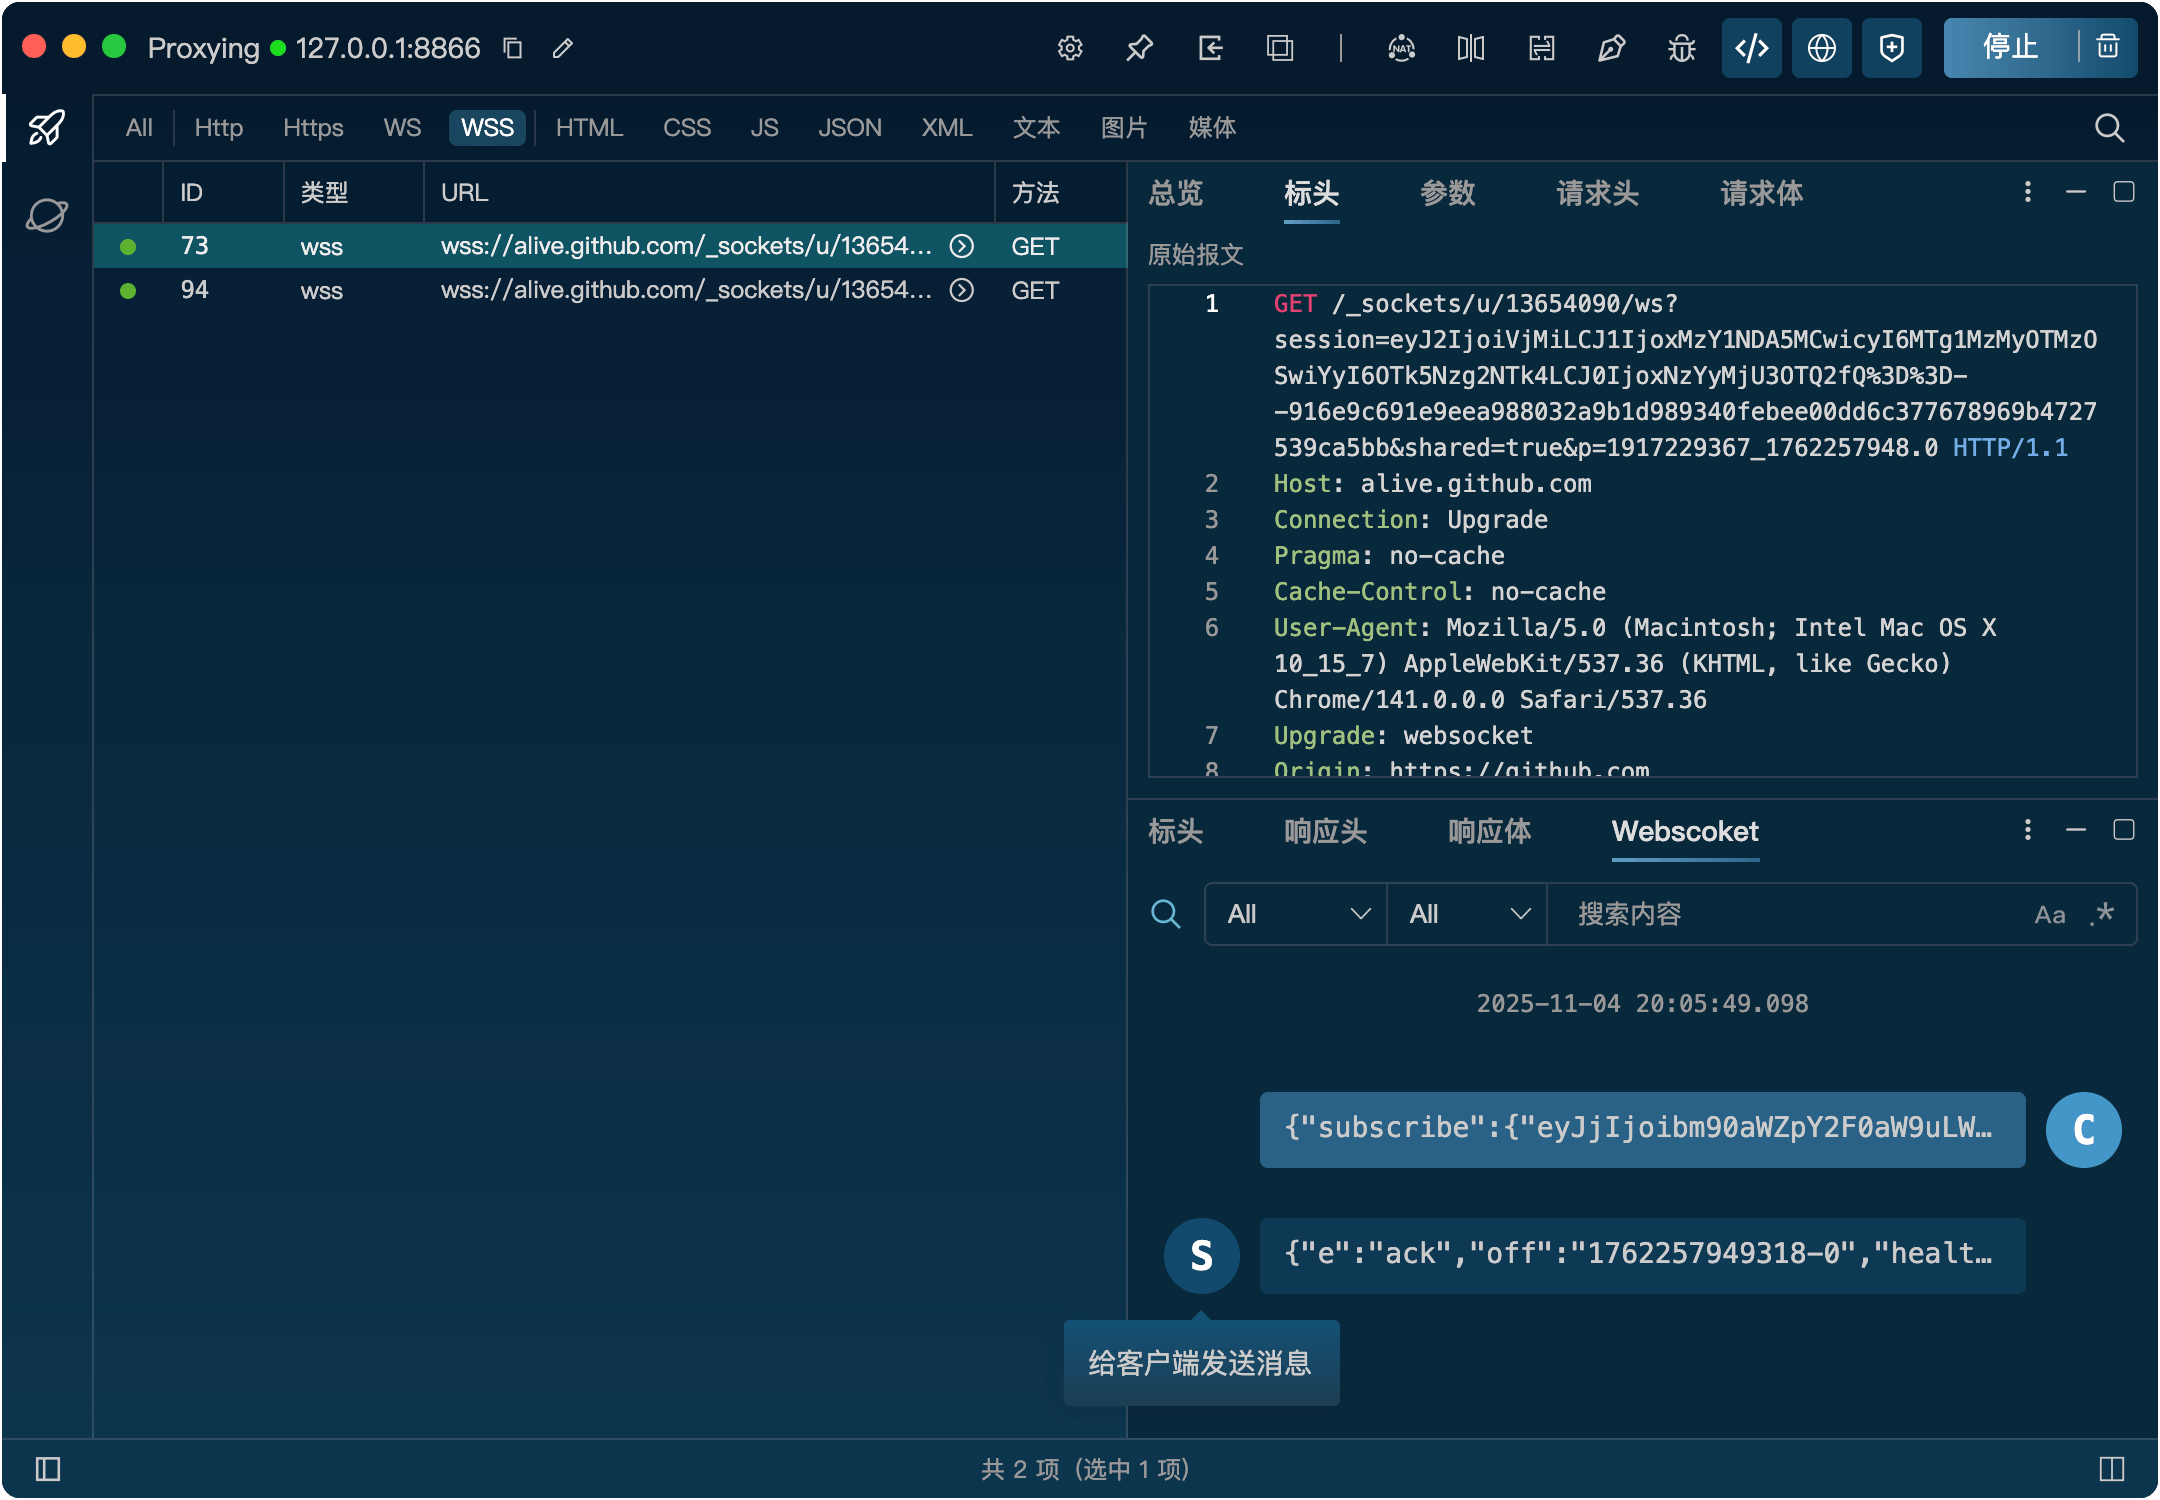The height and width of the screenshot is (1500, 2160).
Task: Expand the first All dropdown in the Websocket filter
Action: click(1296, 914)
